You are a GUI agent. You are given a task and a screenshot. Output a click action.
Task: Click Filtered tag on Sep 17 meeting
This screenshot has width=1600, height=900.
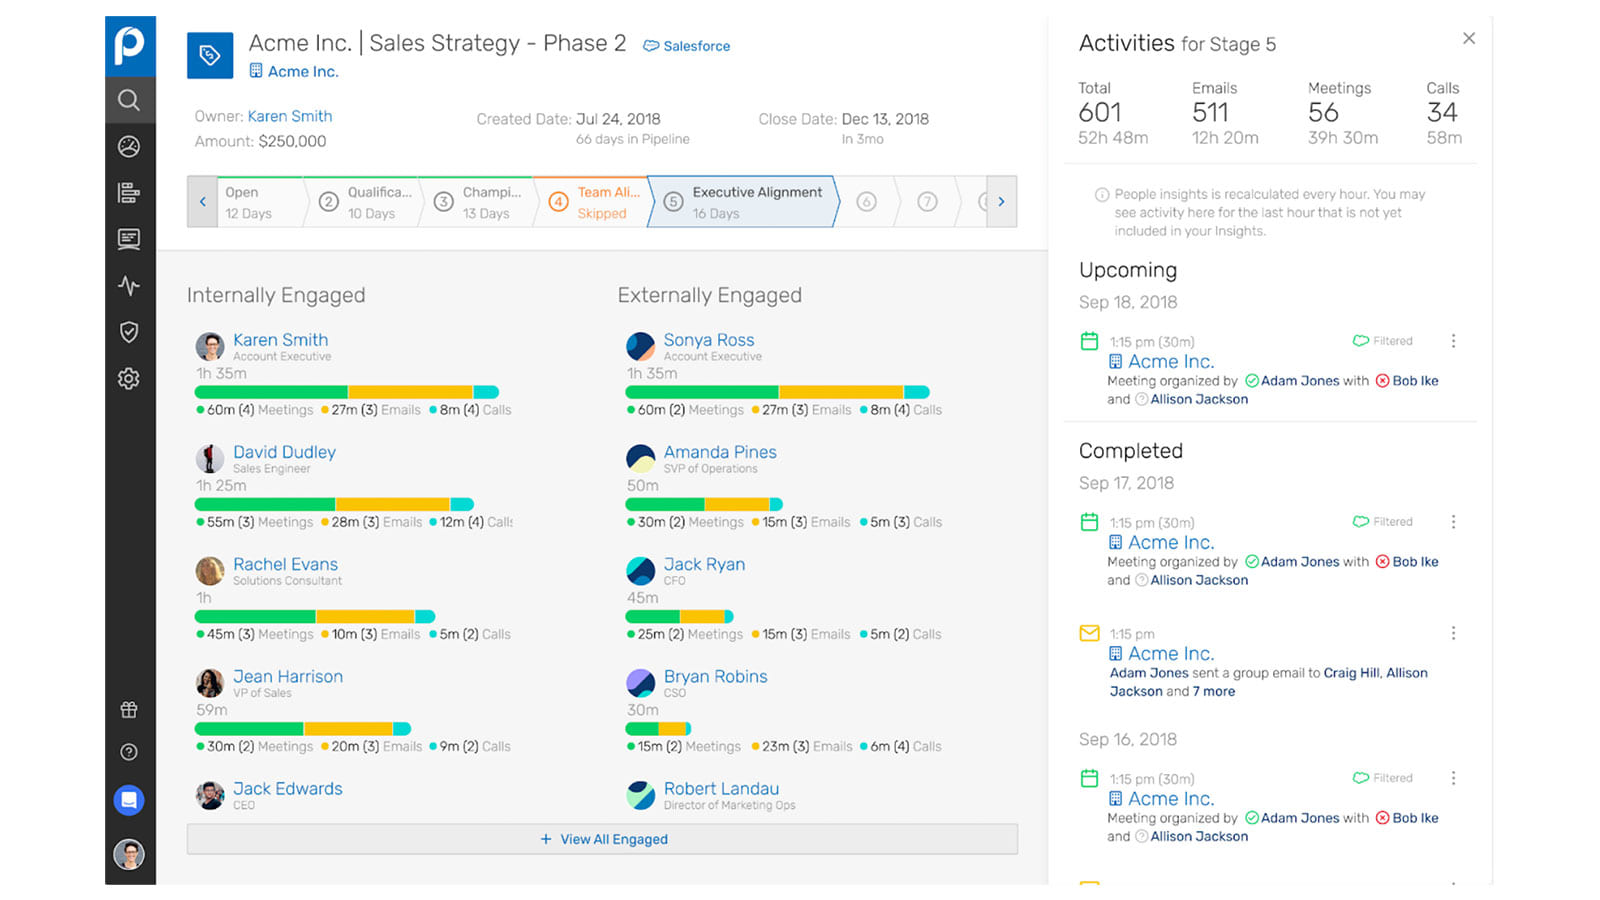tap(1383, 522)
